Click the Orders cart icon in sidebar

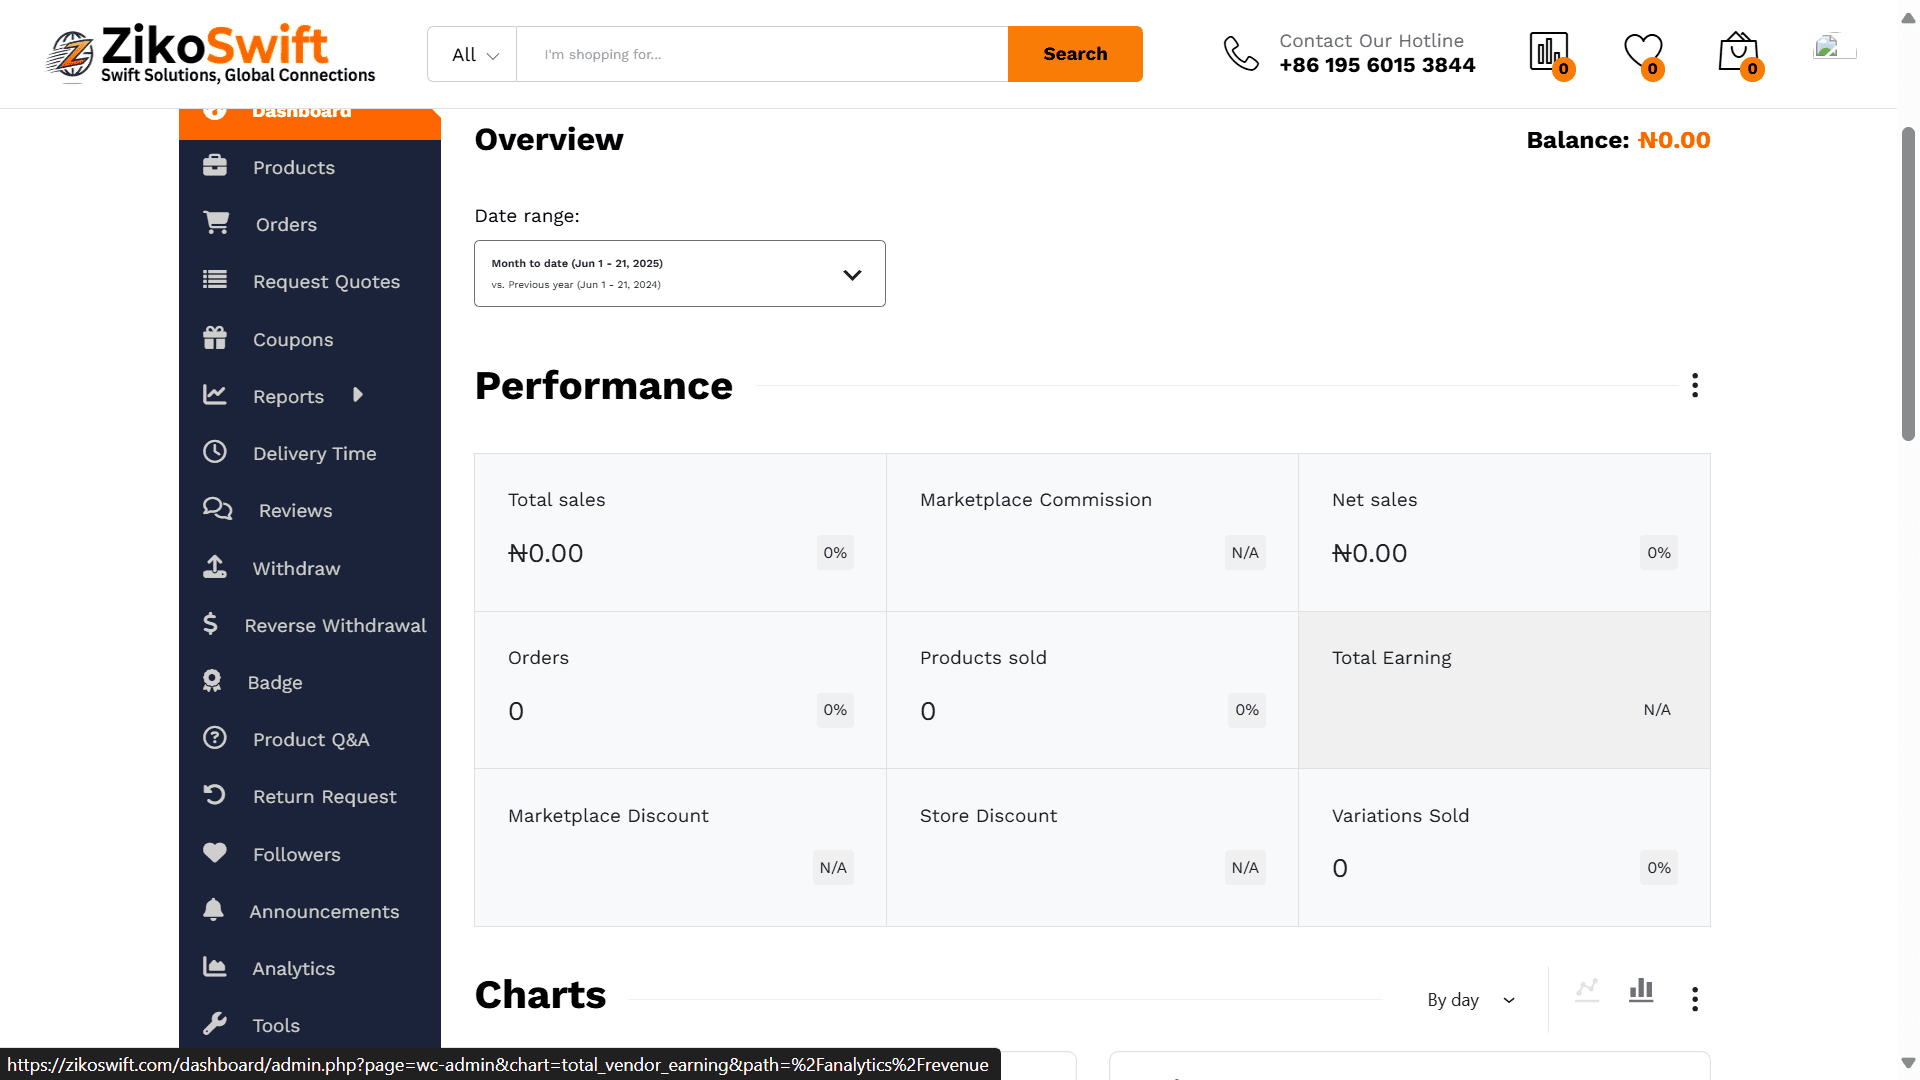(x=216, y=223)
